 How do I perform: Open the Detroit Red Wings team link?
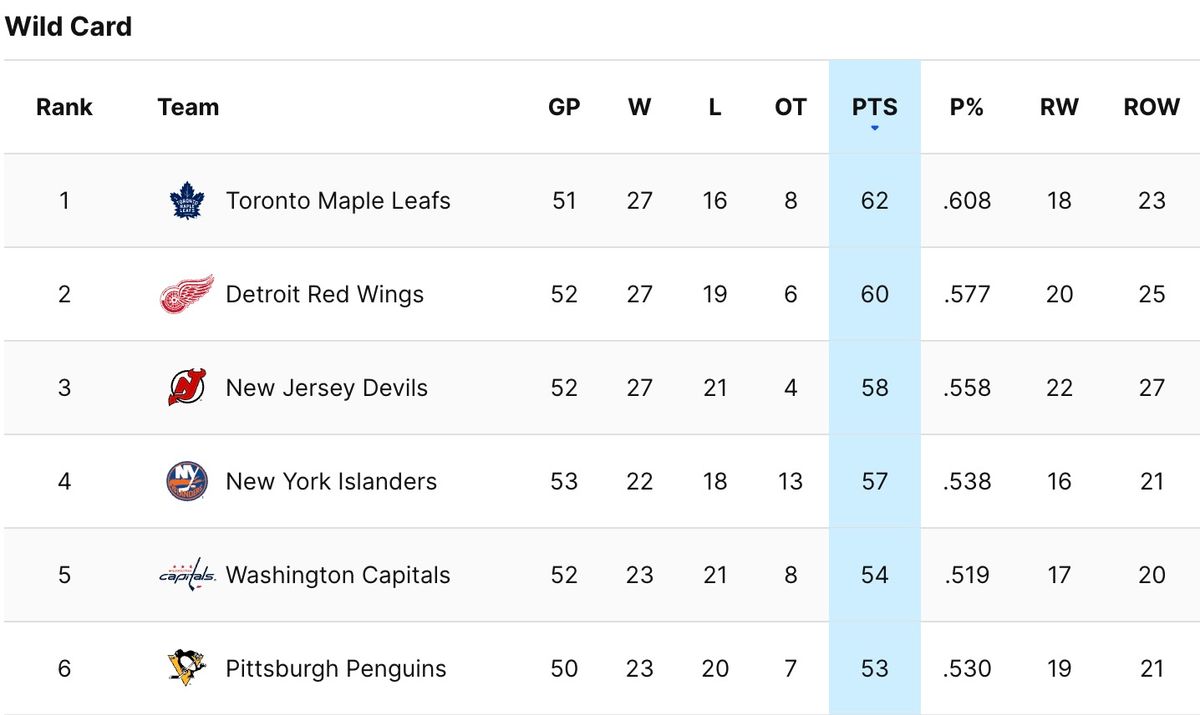pyautogui.click(x=325, y=295)
